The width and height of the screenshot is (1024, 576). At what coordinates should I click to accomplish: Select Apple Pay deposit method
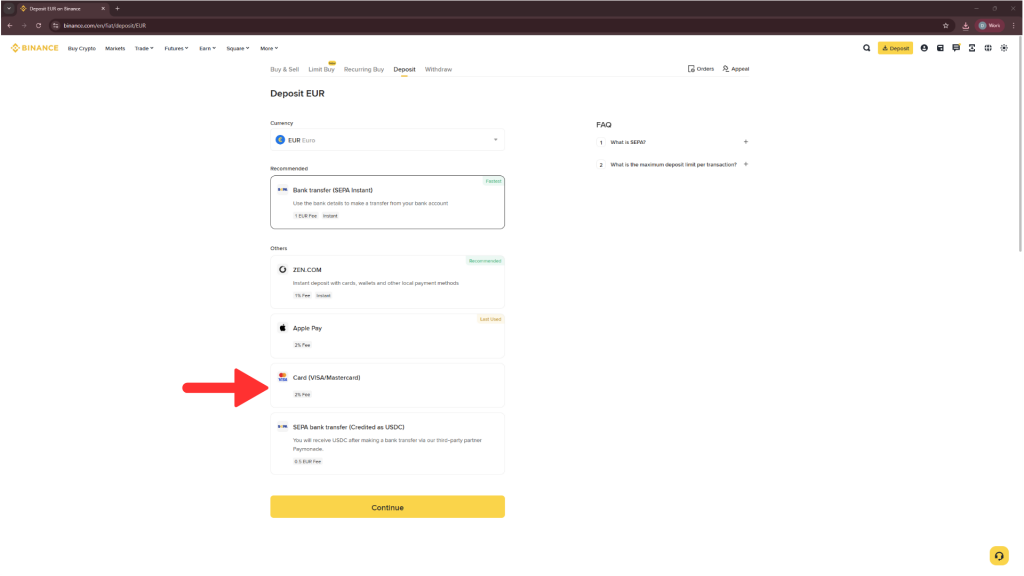387,336
